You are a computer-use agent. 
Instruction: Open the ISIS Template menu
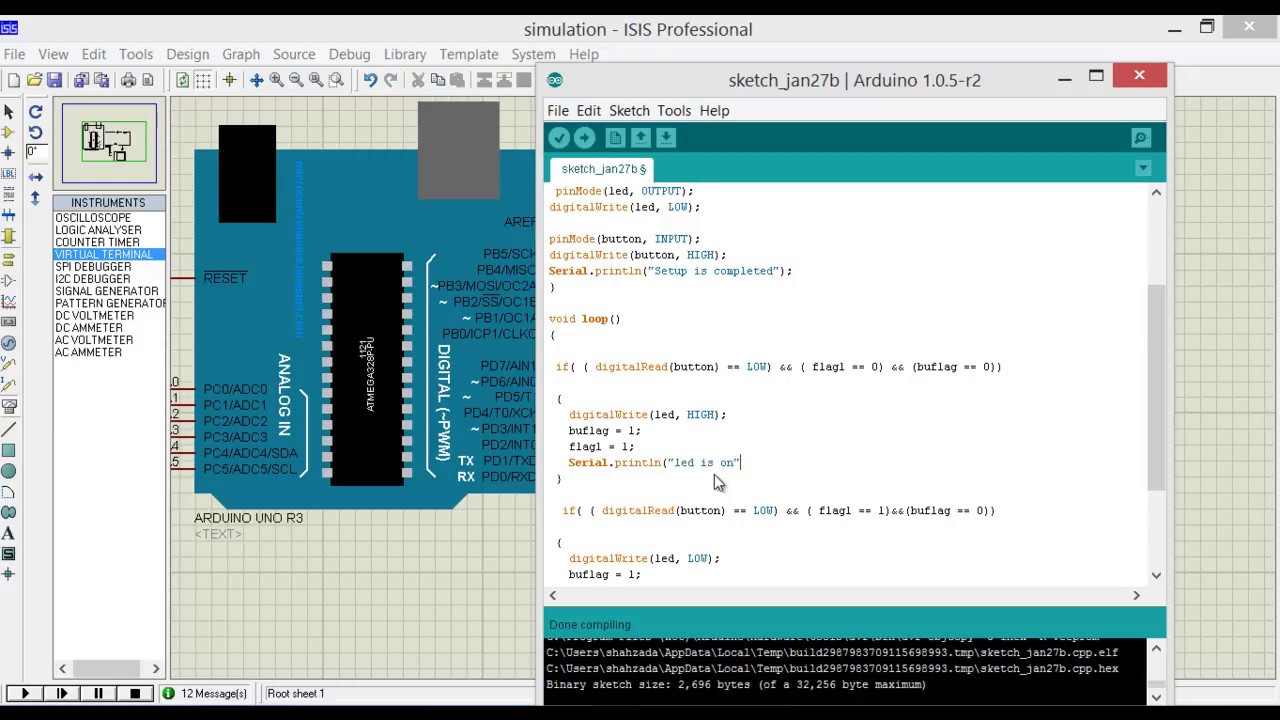[469, 54]
